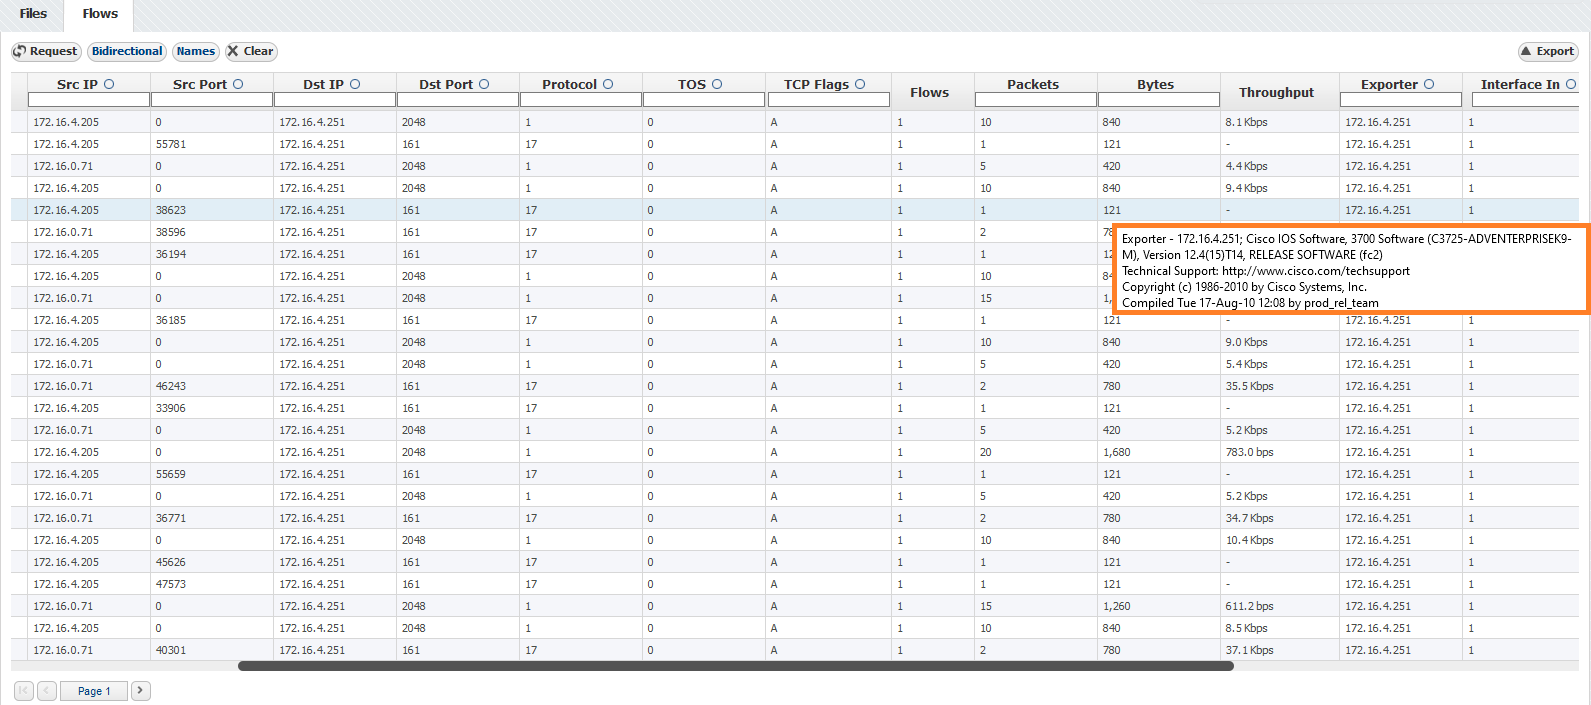Go to the next page arrow
This screenshot has width=1591, height=705.
tap(141, 690)
